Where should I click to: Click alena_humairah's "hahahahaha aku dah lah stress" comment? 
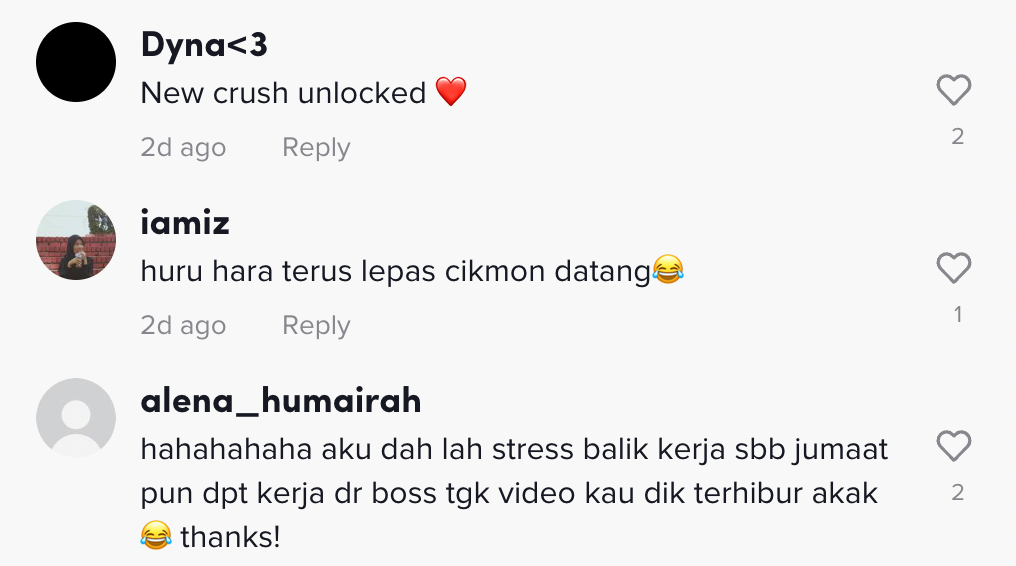[514, 493]
